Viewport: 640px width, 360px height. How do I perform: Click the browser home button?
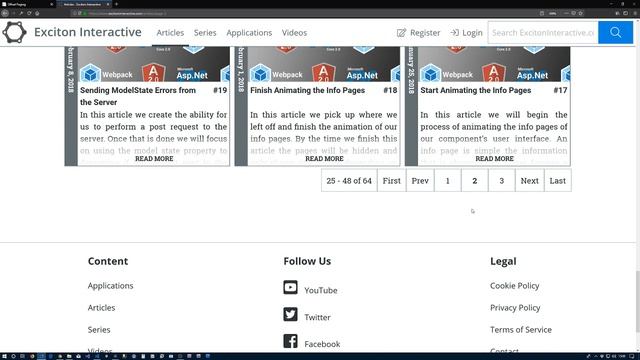click(37, 13)
